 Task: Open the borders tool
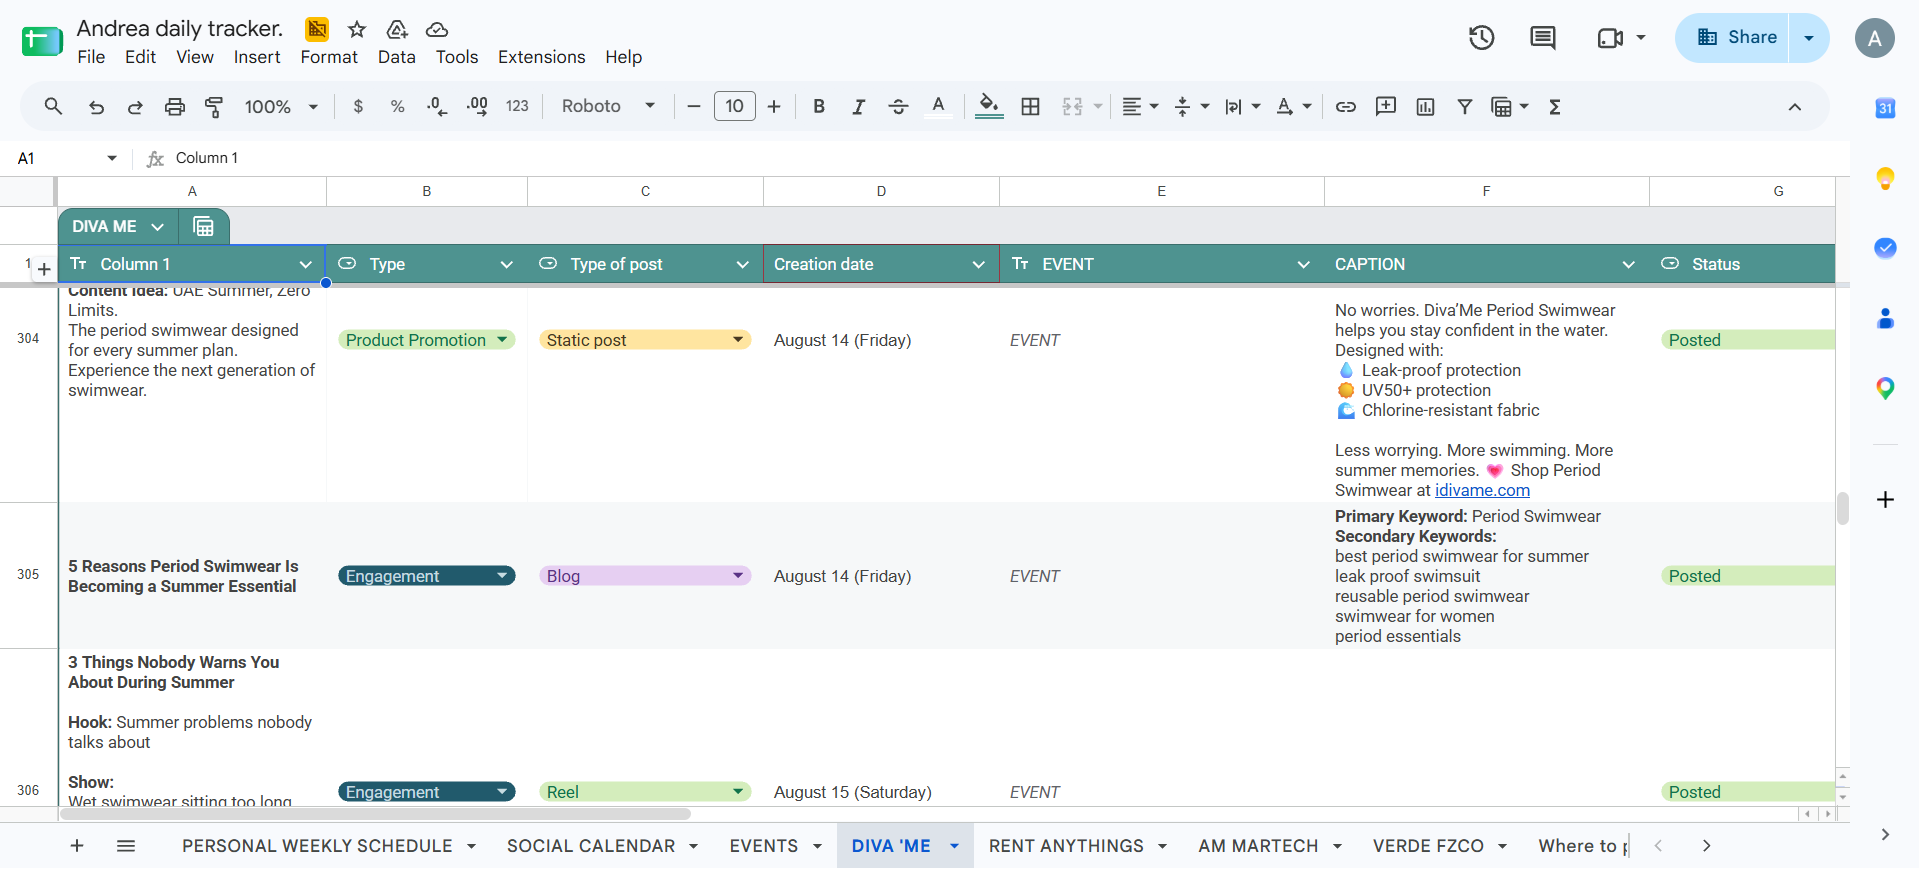1031,106
